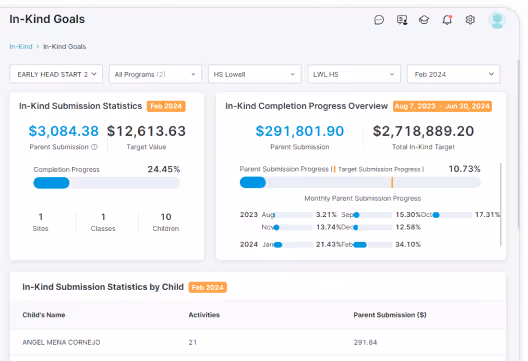Click the Activities column header
The height and width of the screenshot is (361, 528).
[x=204, y=315]
